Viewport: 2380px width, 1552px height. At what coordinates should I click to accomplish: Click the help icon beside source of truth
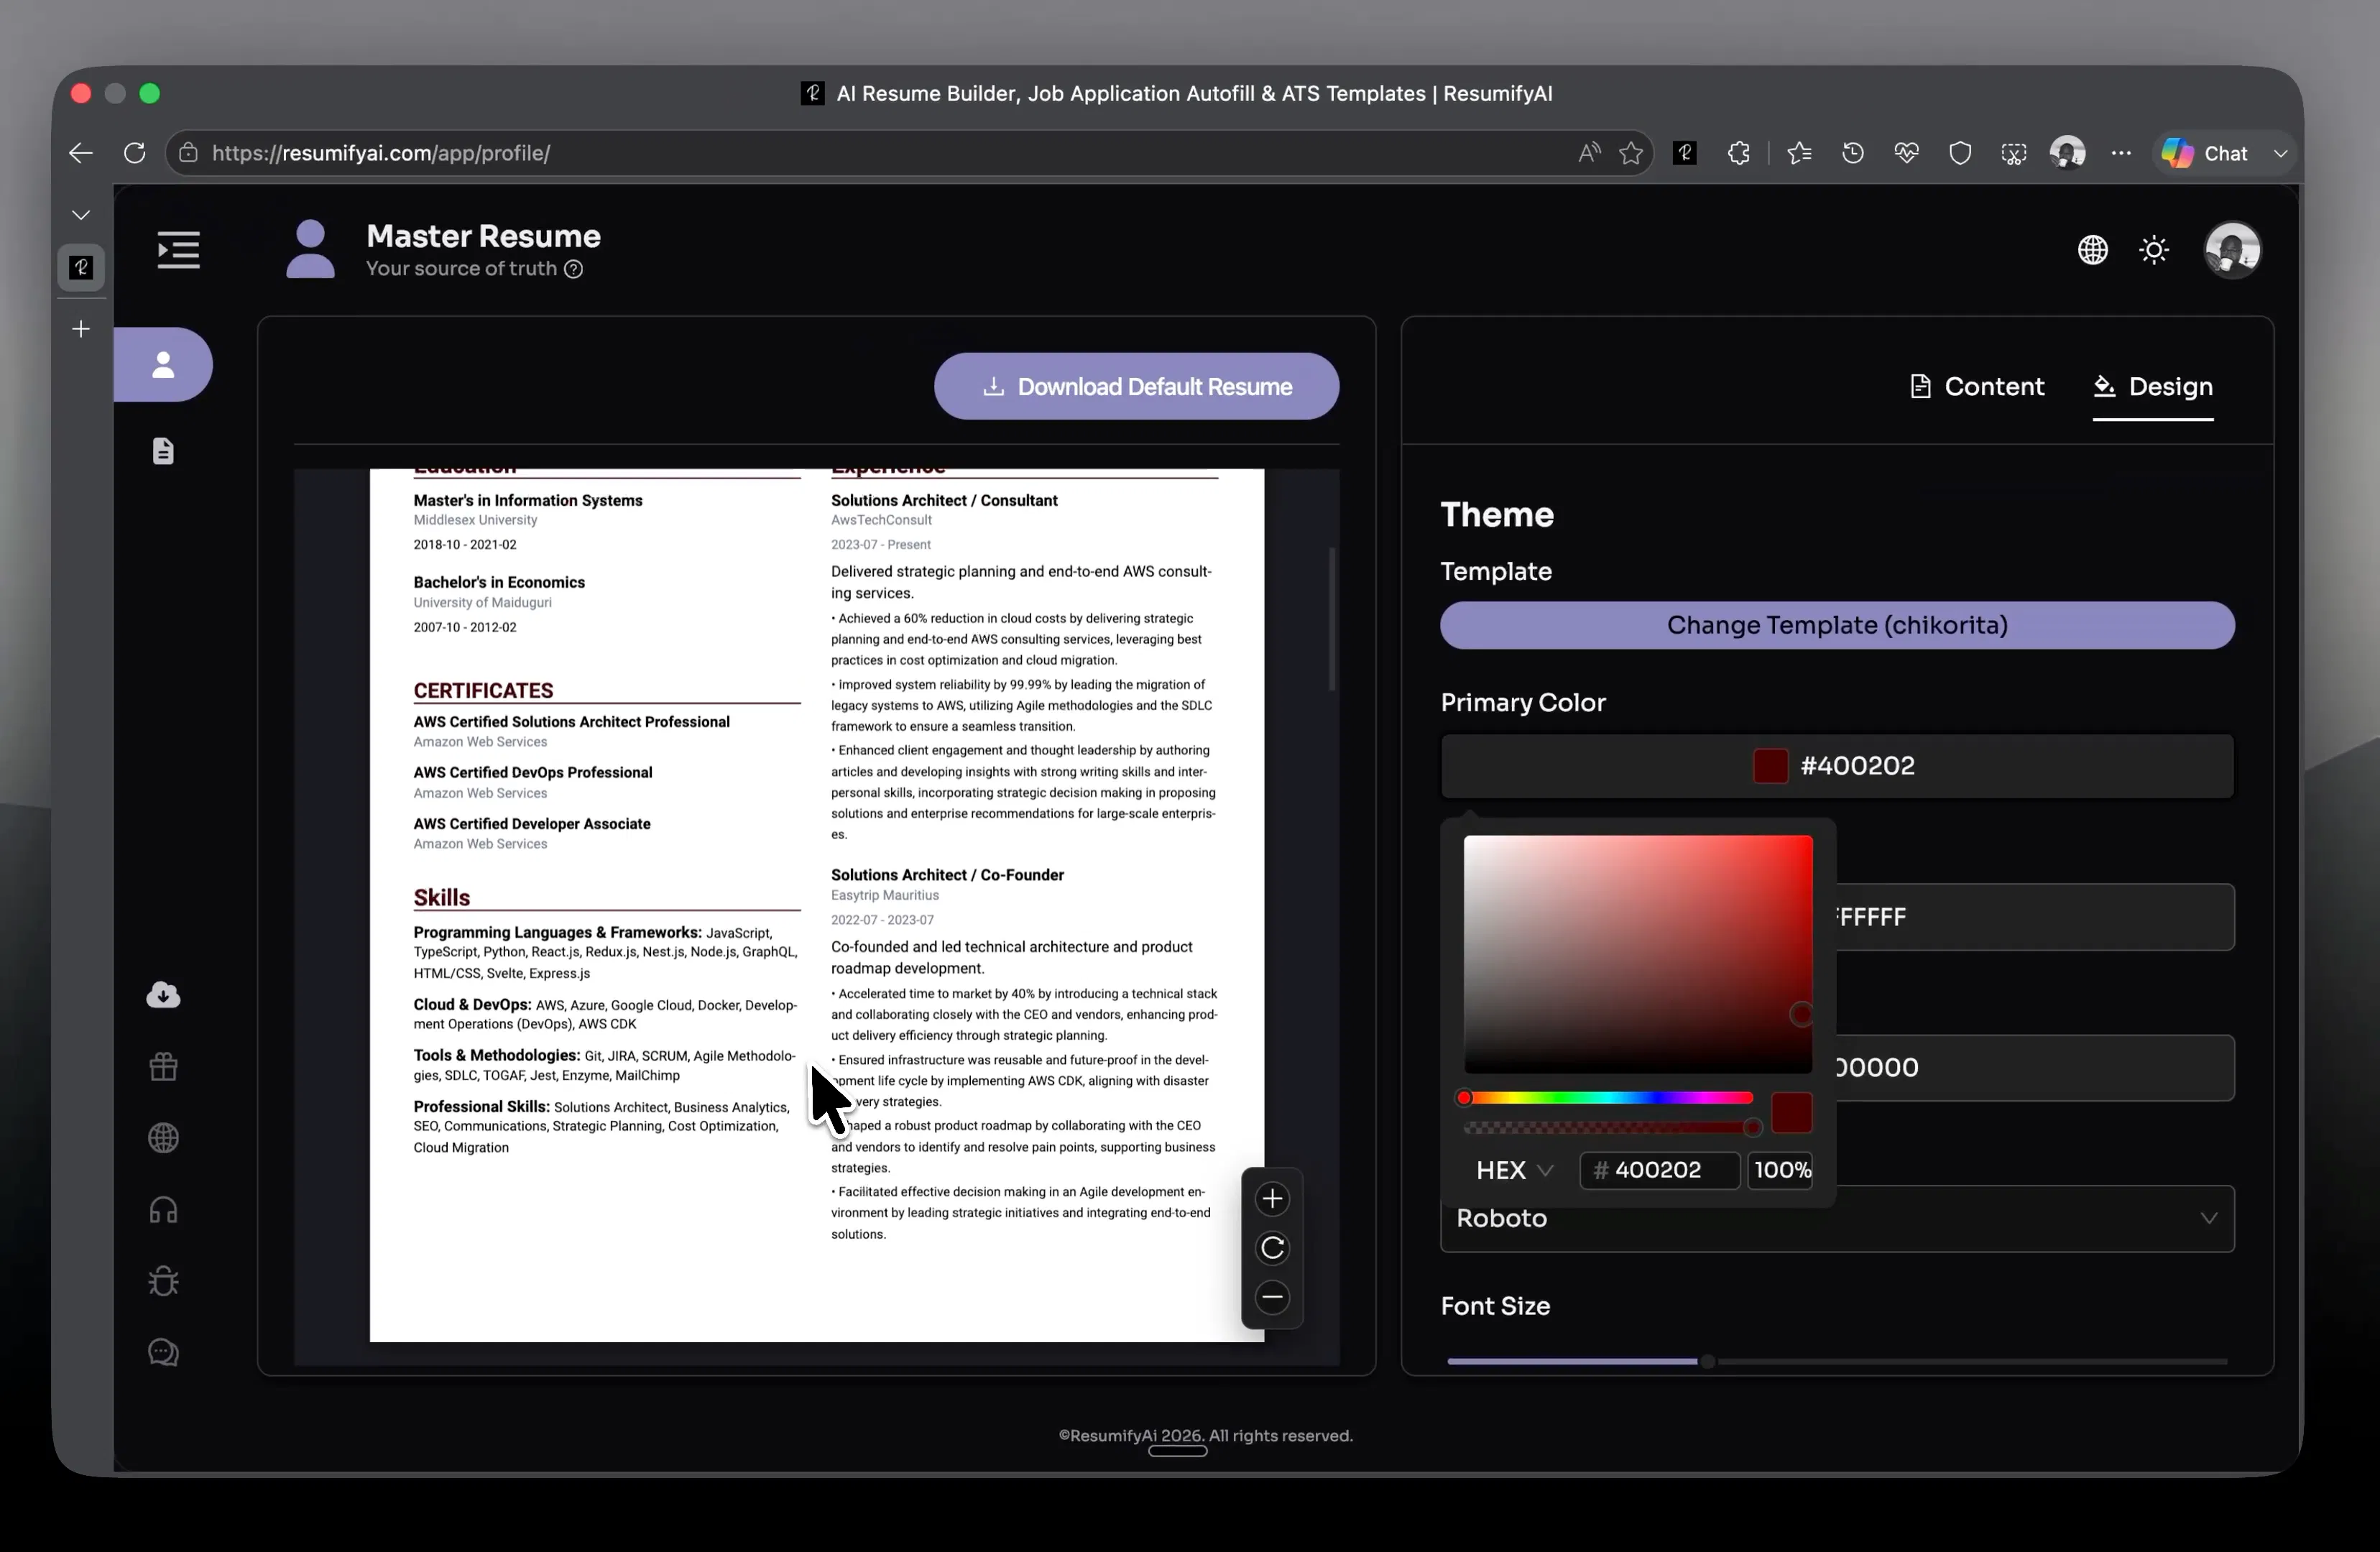click(573, 269)
